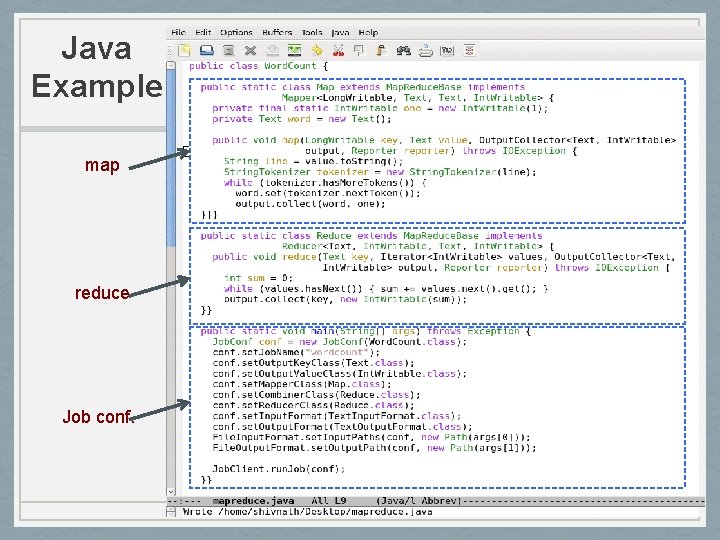720x540 pixels.
Task: Click the Help lifebuoy toolbar icon
Action: click(x=469, y=51)
